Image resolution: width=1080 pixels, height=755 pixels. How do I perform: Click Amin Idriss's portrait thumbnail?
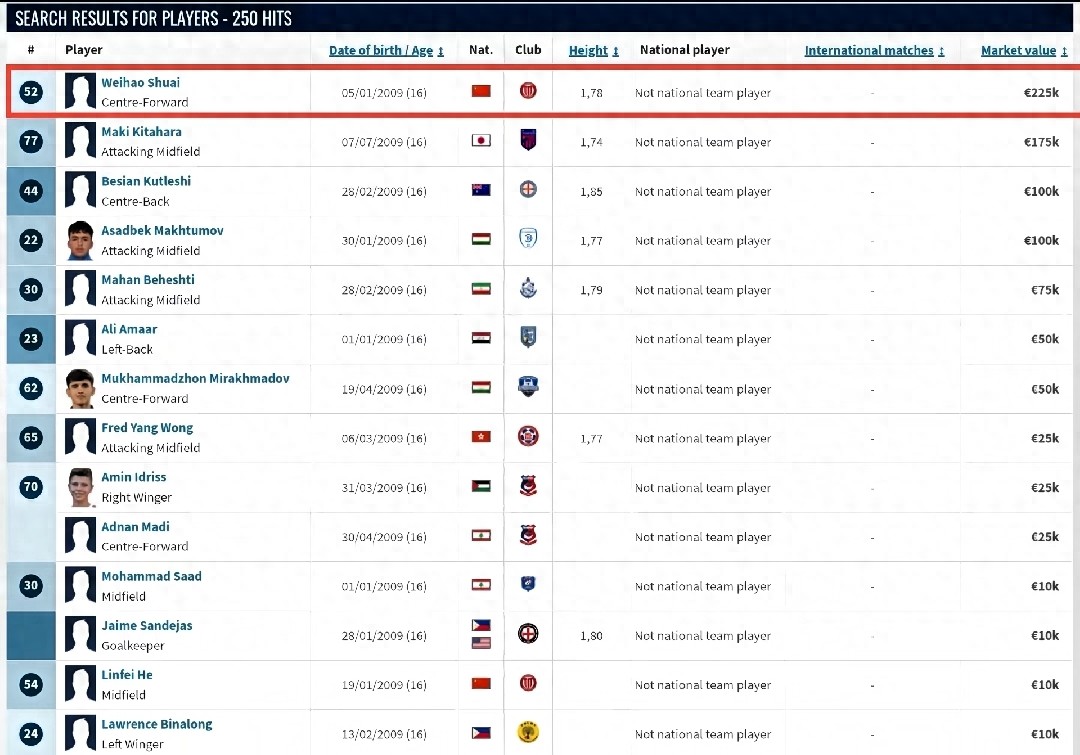(80, 488)
